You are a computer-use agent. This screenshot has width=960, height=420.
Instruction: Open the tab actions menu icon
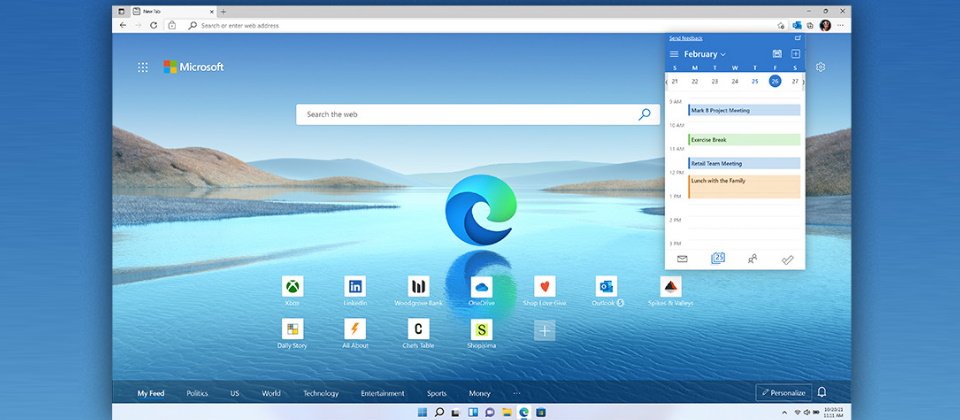tap(121, 11)
